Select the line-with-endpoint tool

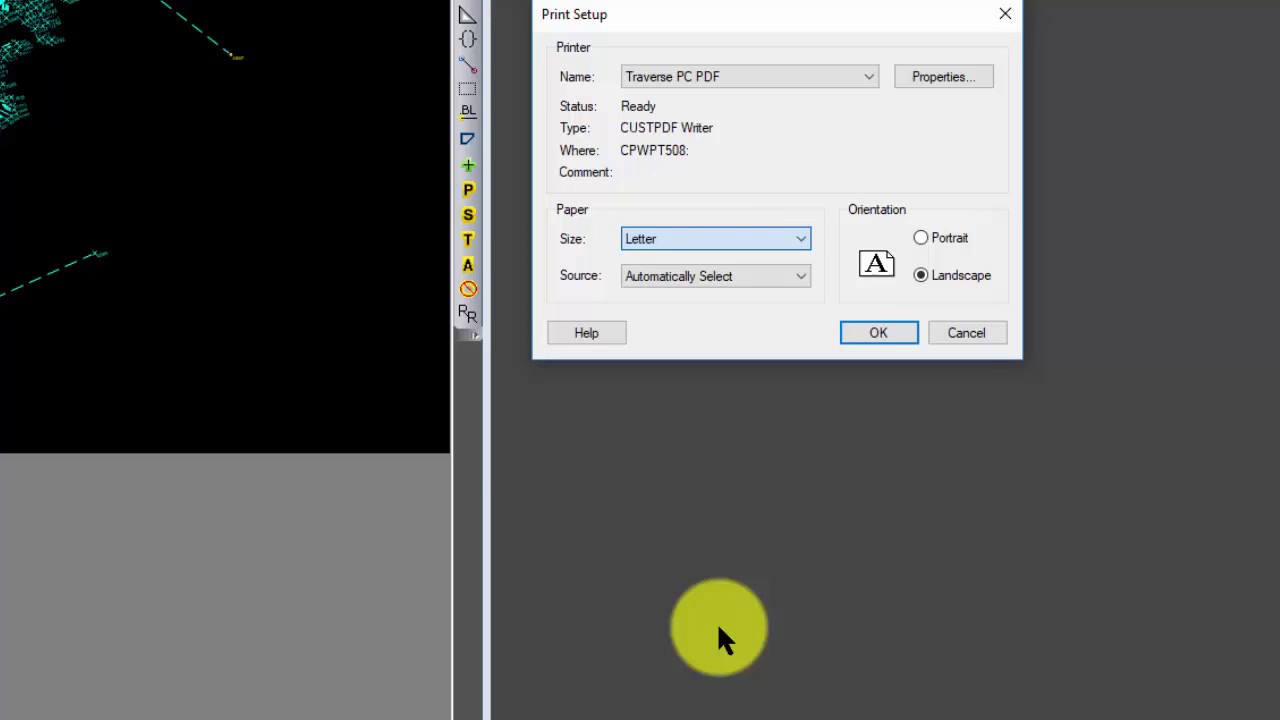click(x=467, y=65)
